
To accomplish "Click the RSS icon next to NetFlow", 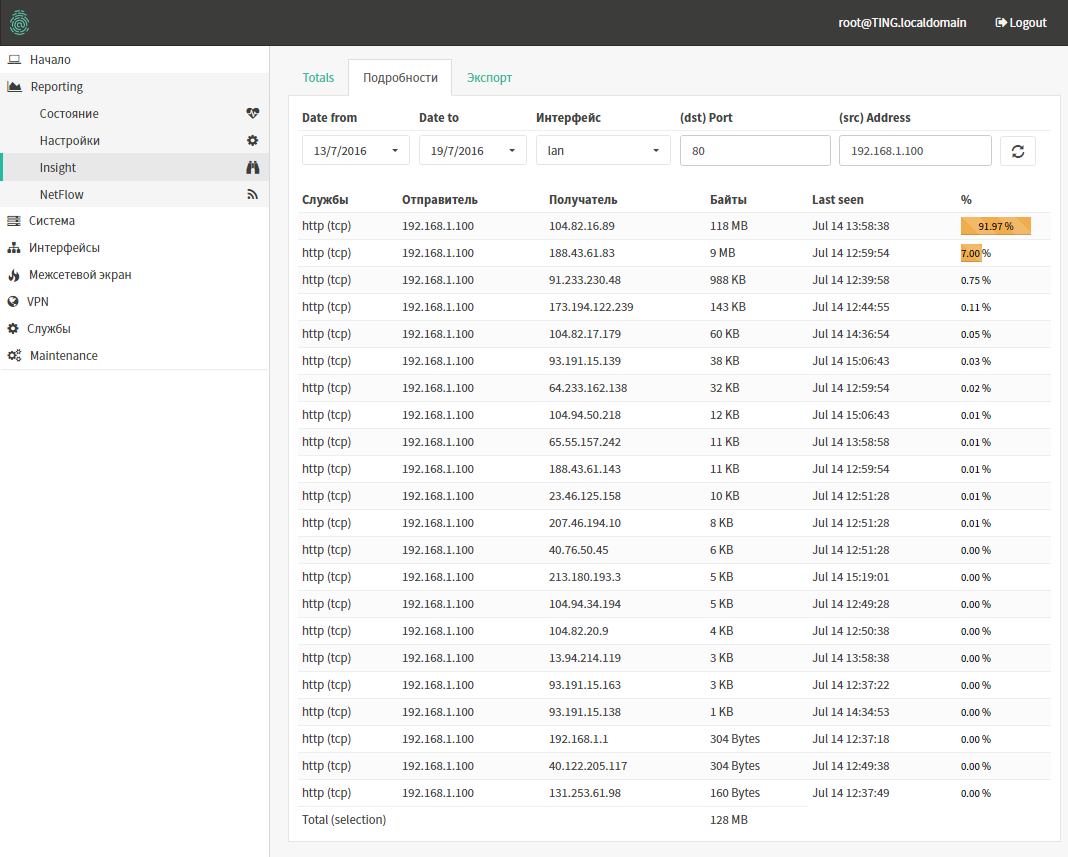I will 252,195.
